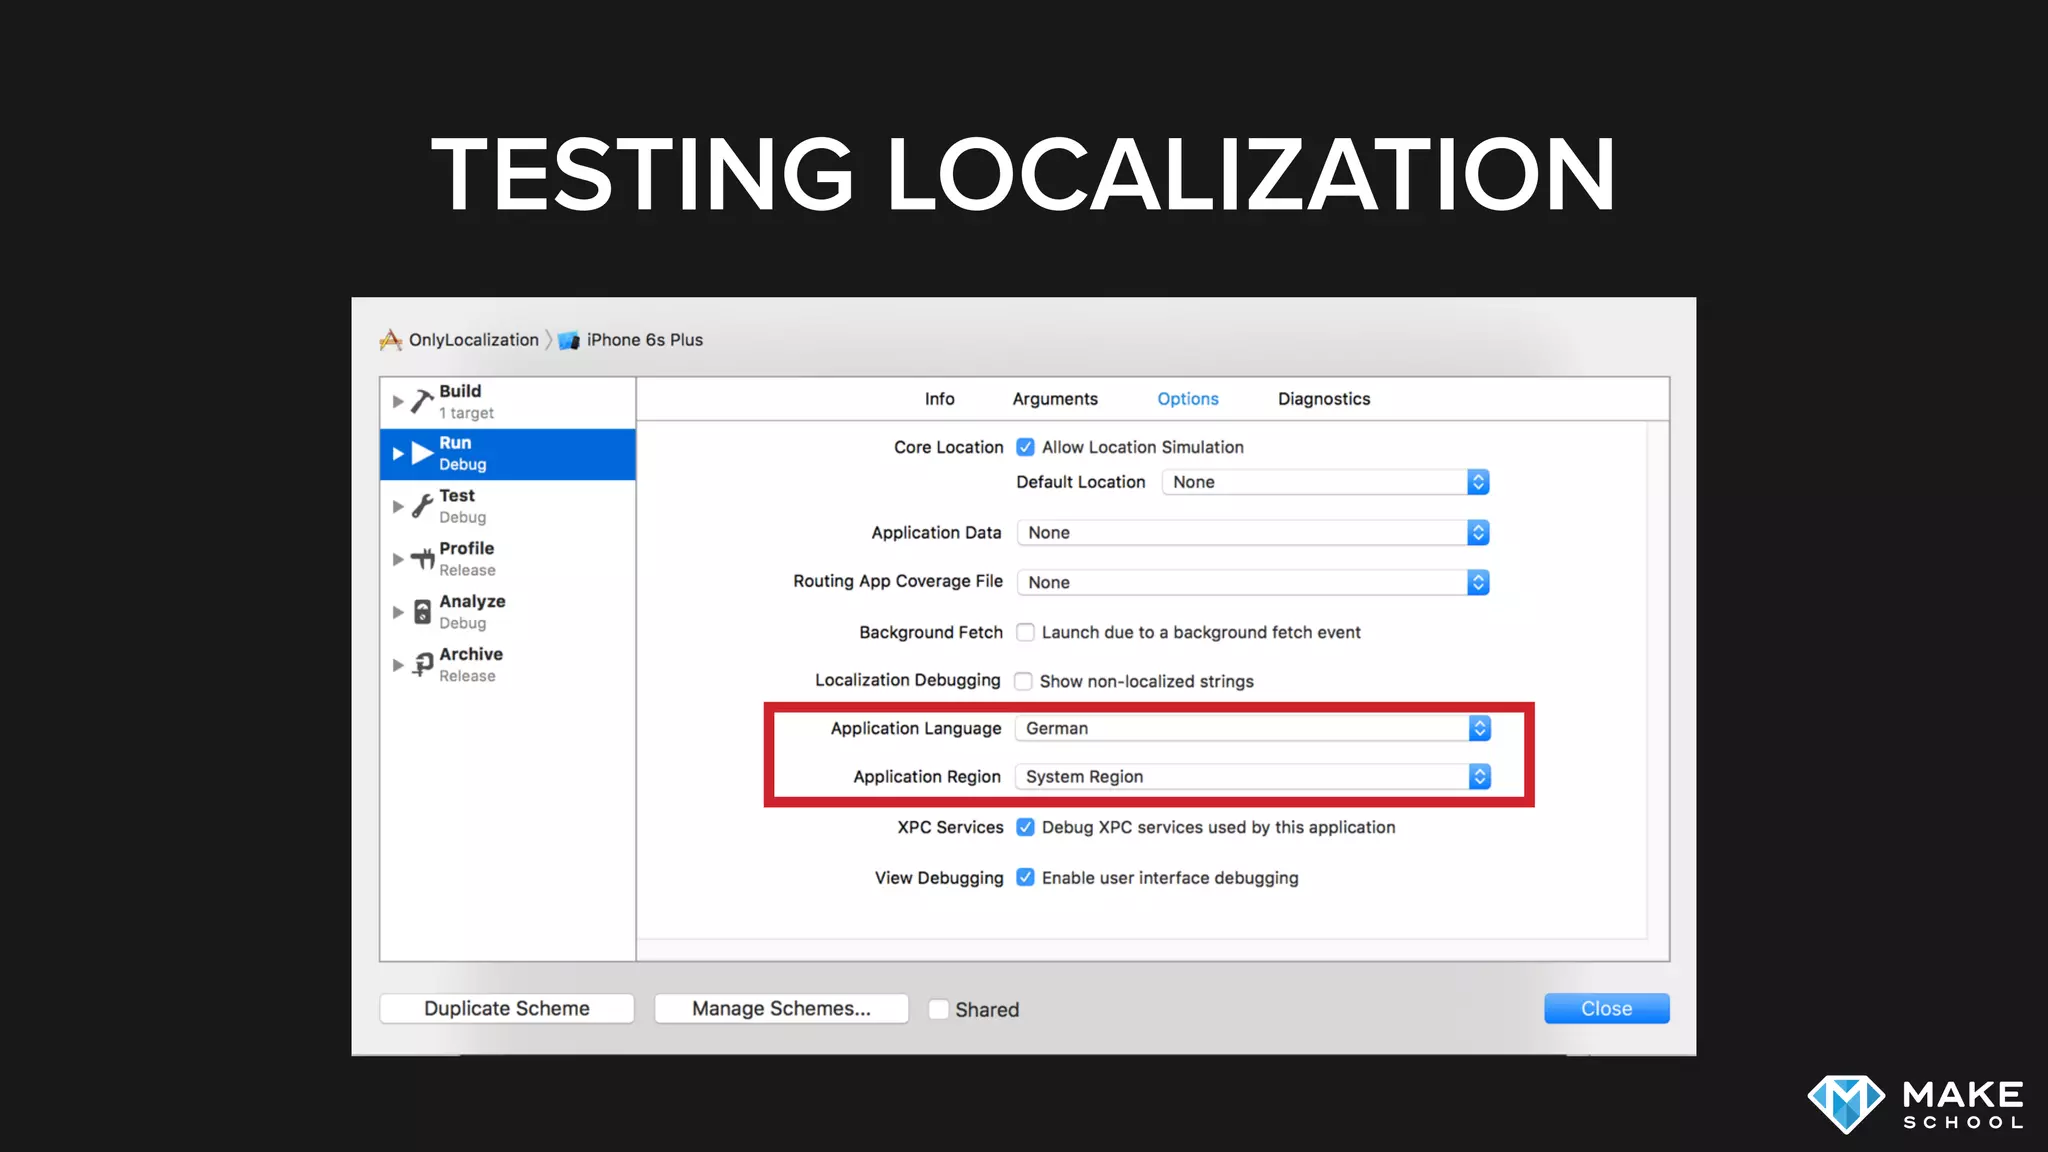
Task: Expand the Archive disclosure triangle
Action: 398,664
